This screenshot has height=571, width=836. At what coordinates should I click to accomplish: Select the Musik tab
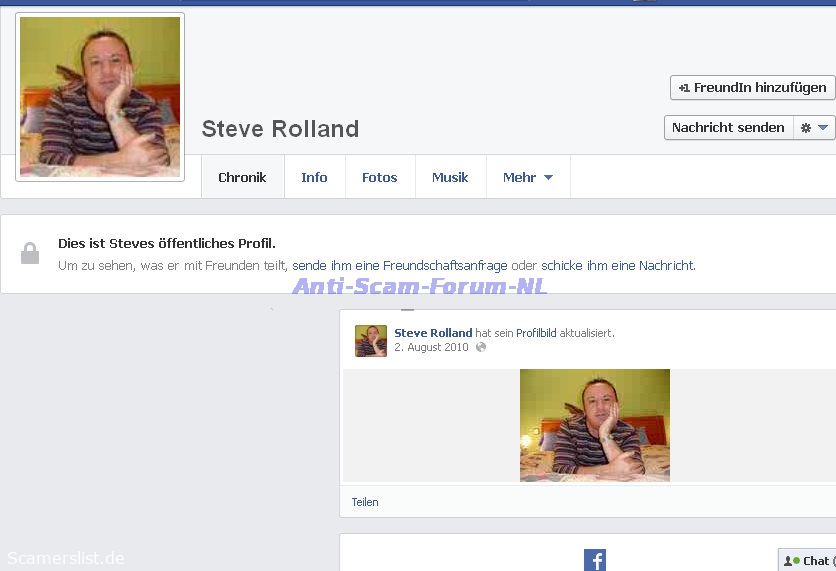click(x=450, y=177)
